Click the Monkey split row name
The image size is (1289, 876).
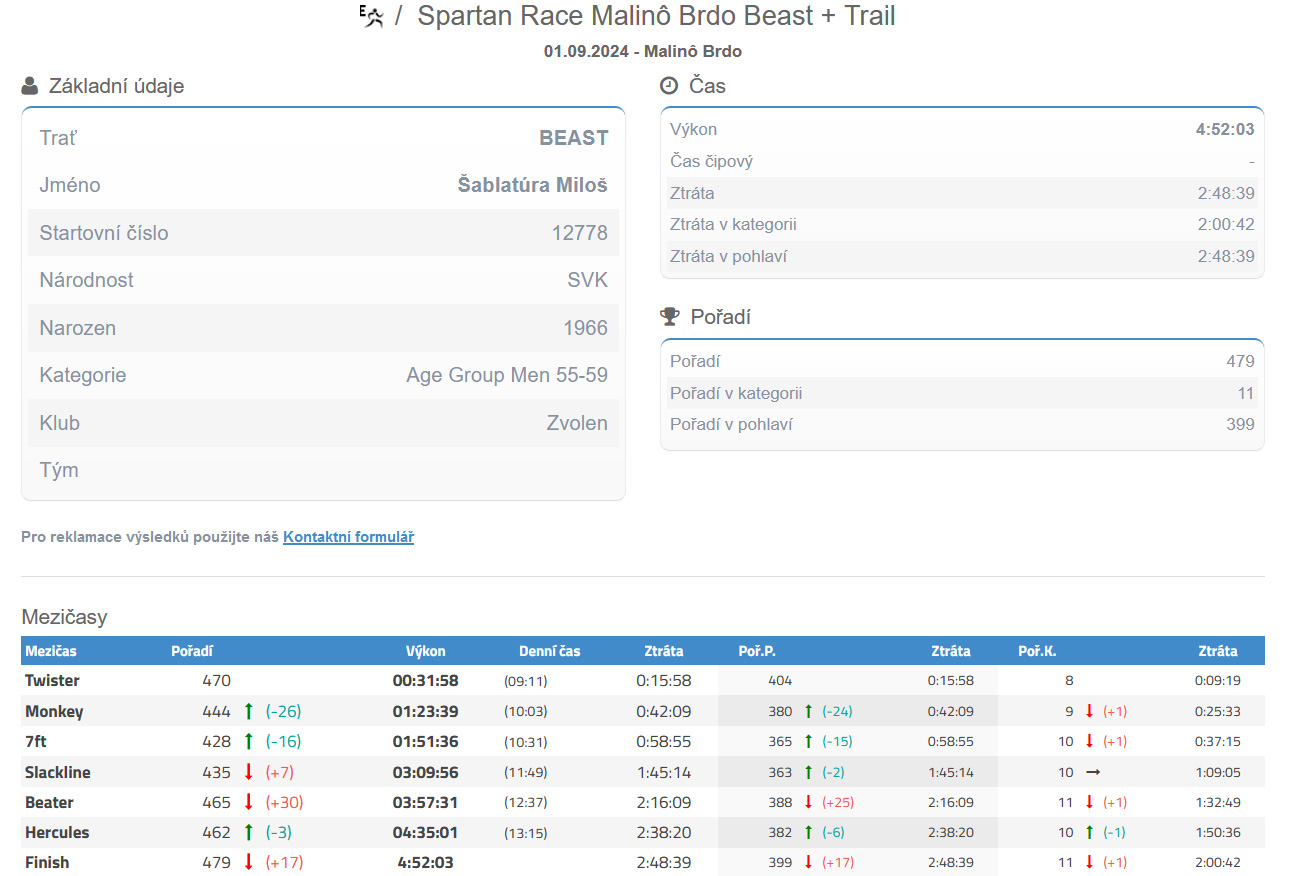tap(54, 712)
